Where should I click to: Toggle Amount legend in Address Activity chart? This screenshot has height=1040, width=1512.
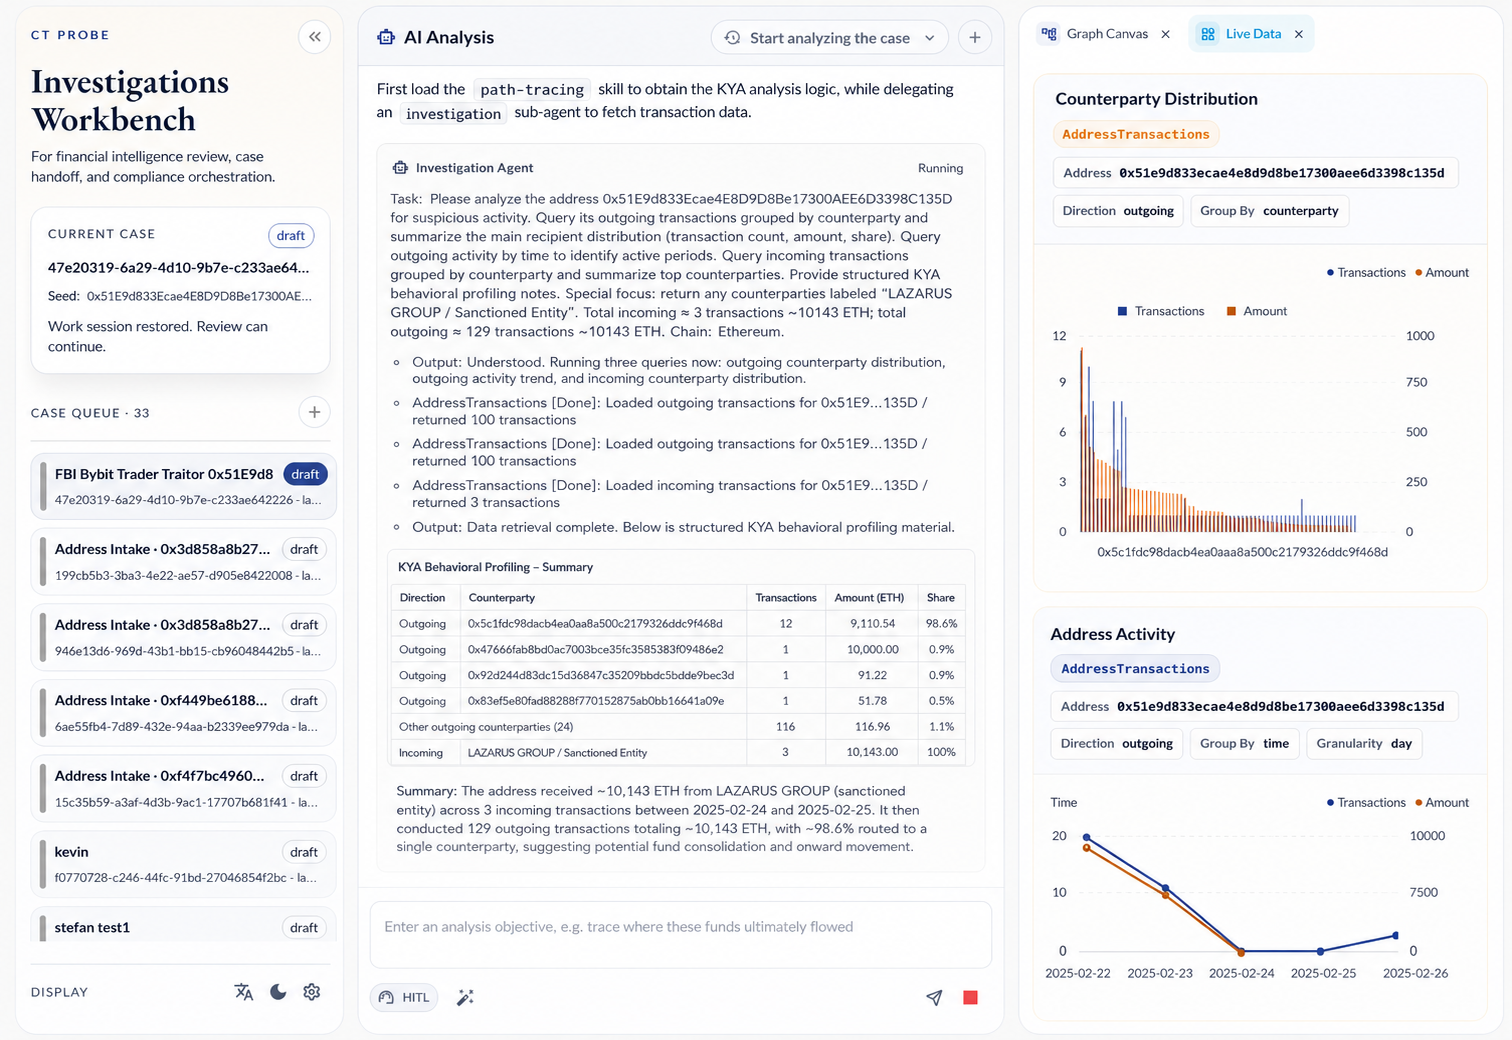pyautogui.click(x=1442, y=803)
